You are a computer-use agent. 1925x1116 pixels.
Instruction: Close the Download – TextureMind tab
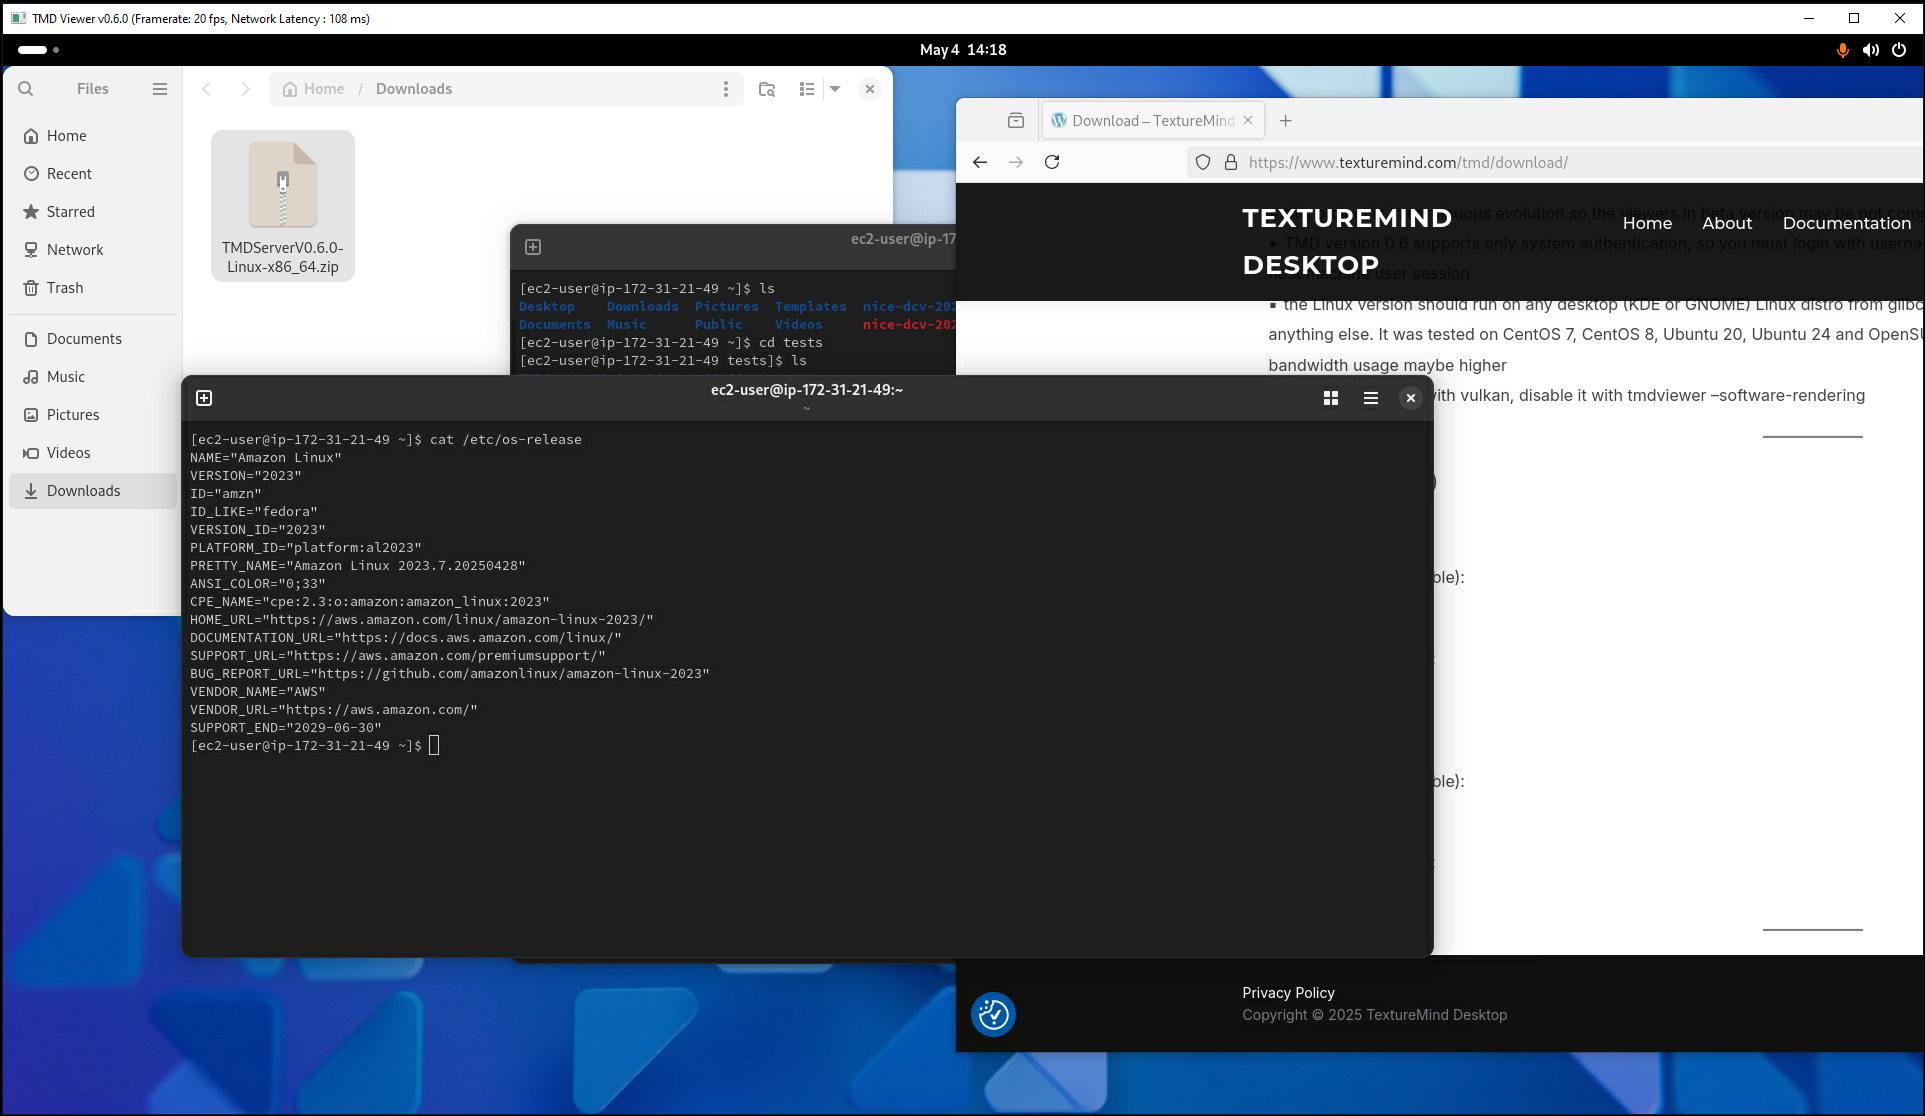[1248, 120]
